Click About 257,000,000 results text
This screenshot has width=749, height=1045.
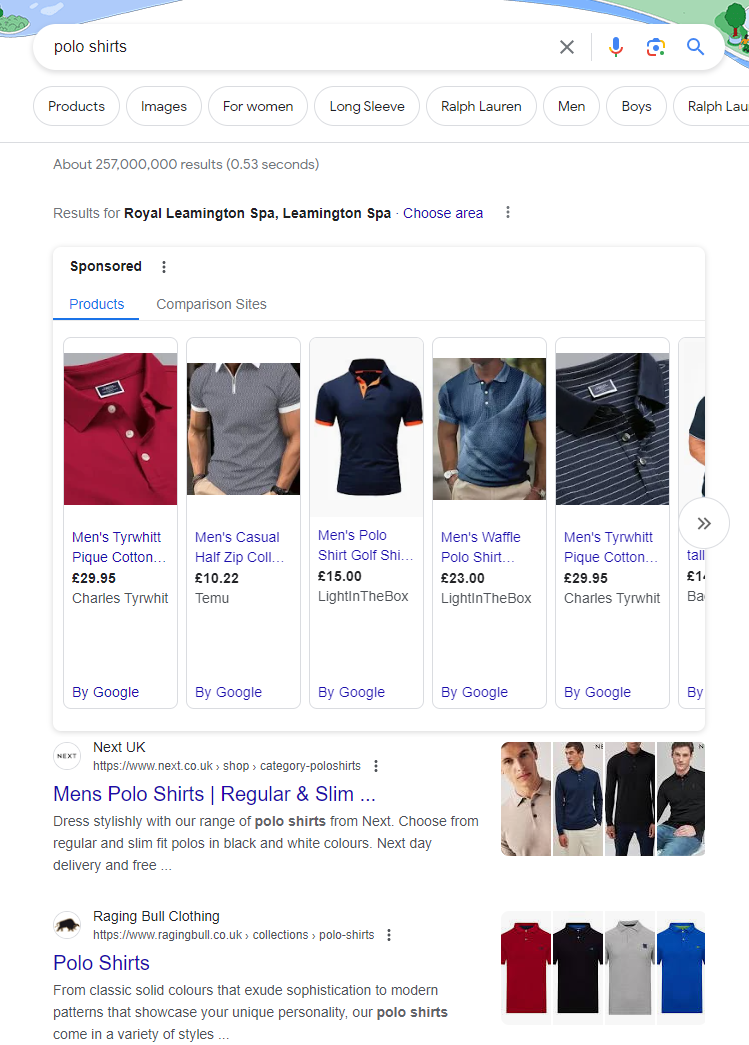click(x=186, y=164)
